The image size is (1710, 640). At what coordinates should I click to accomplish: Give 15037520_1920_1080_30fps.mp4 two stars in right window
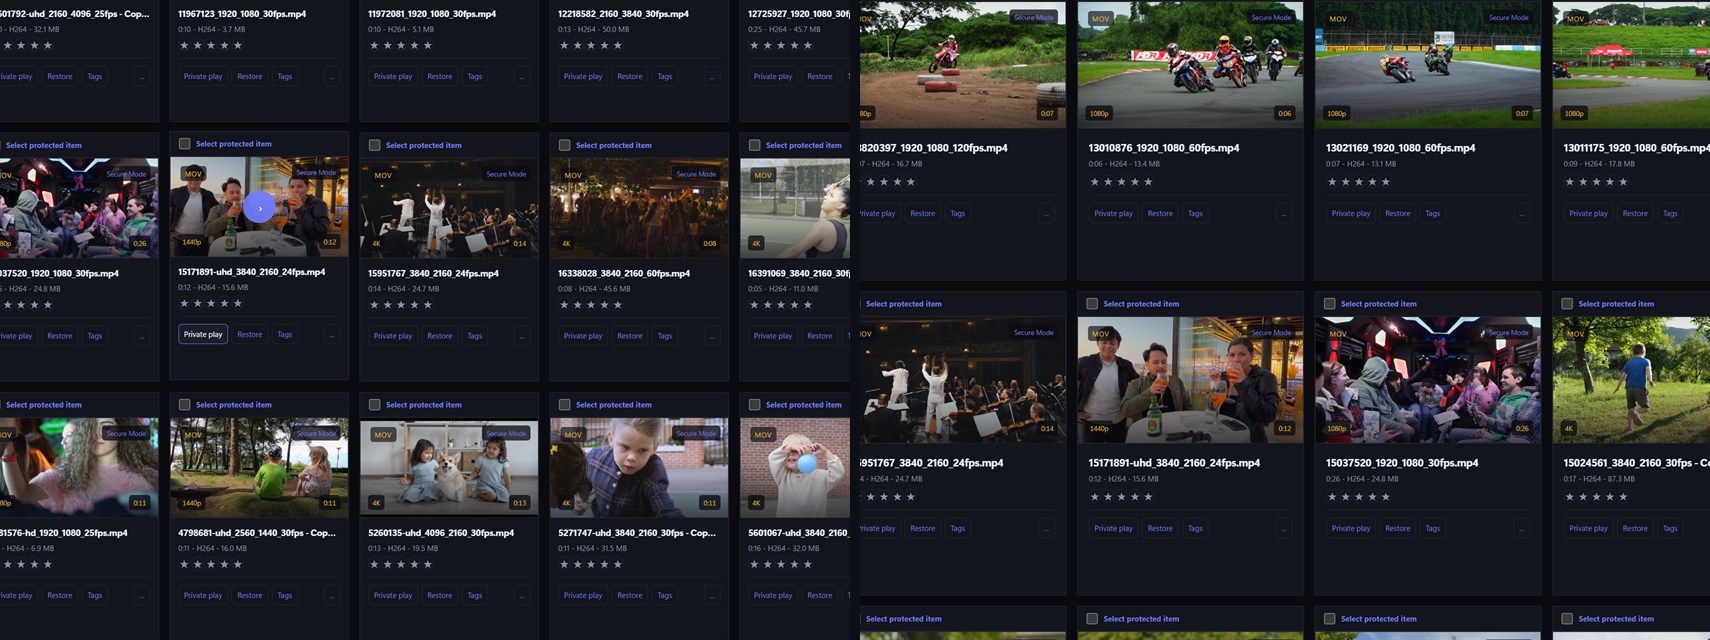pyautogui.click(x=1345, y=497)
